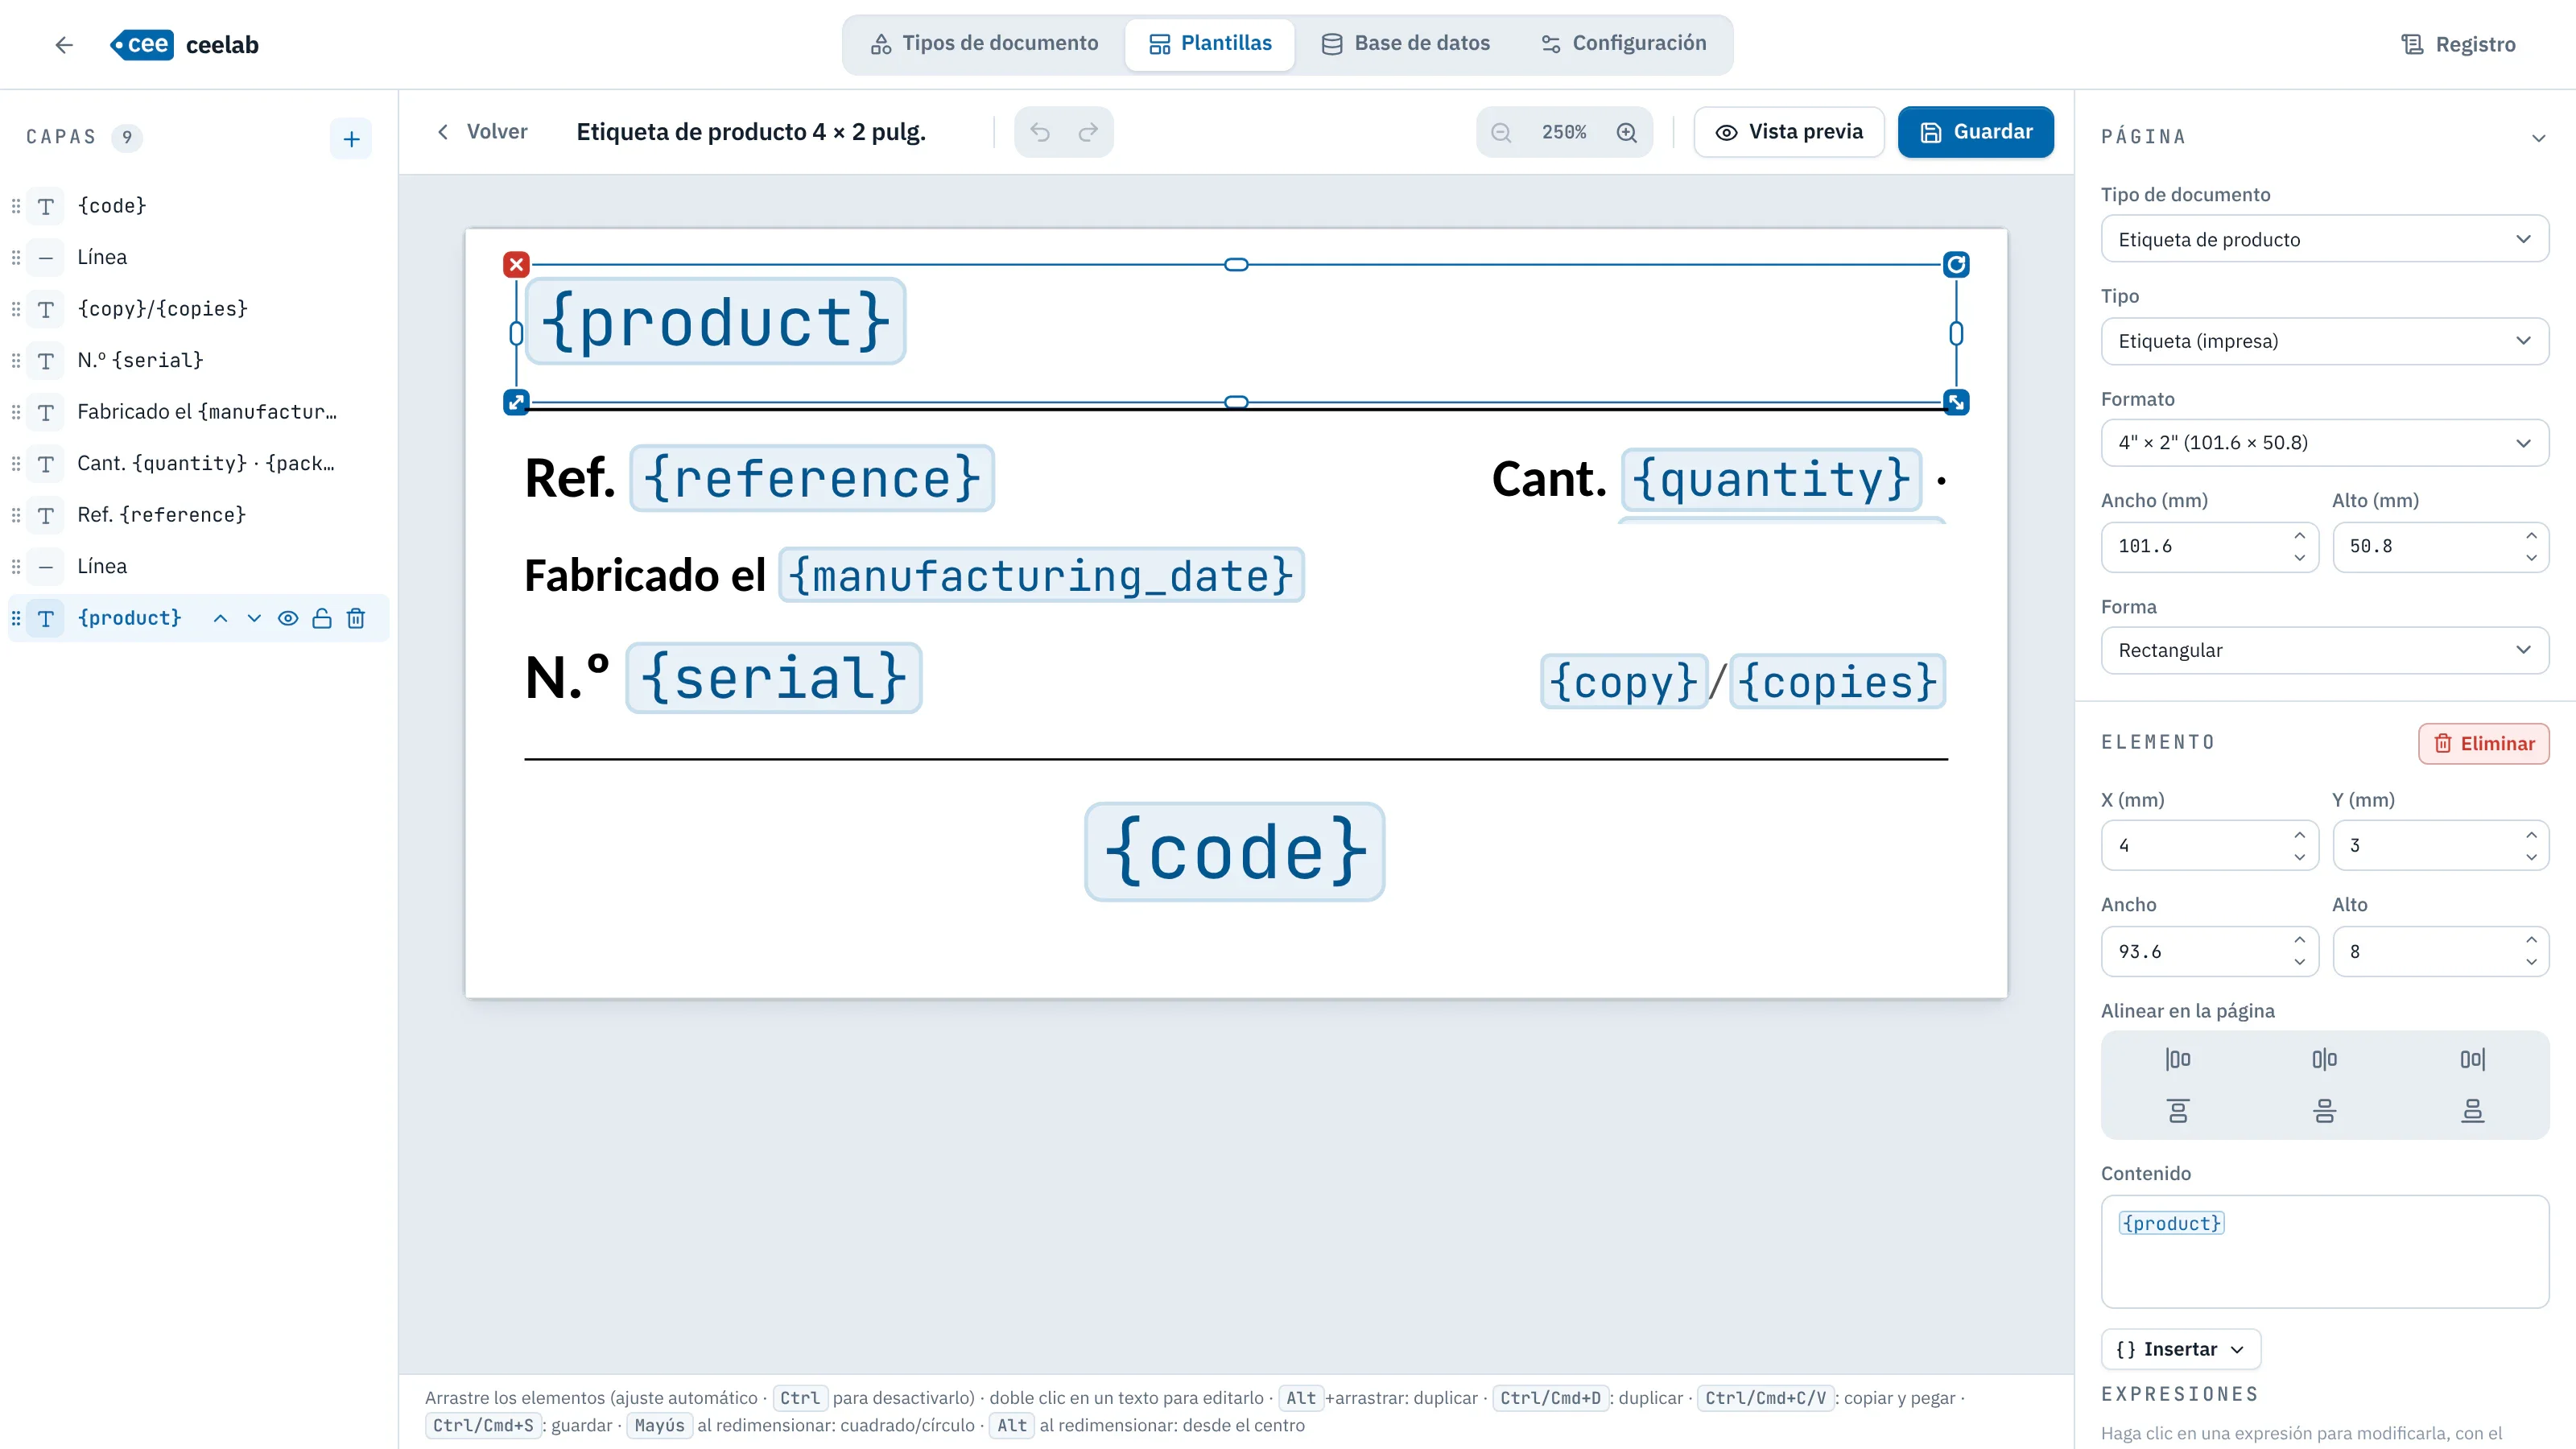Zoom out with the magnifier minus icon
2576x1449 pixels.
pos(1501,132)
